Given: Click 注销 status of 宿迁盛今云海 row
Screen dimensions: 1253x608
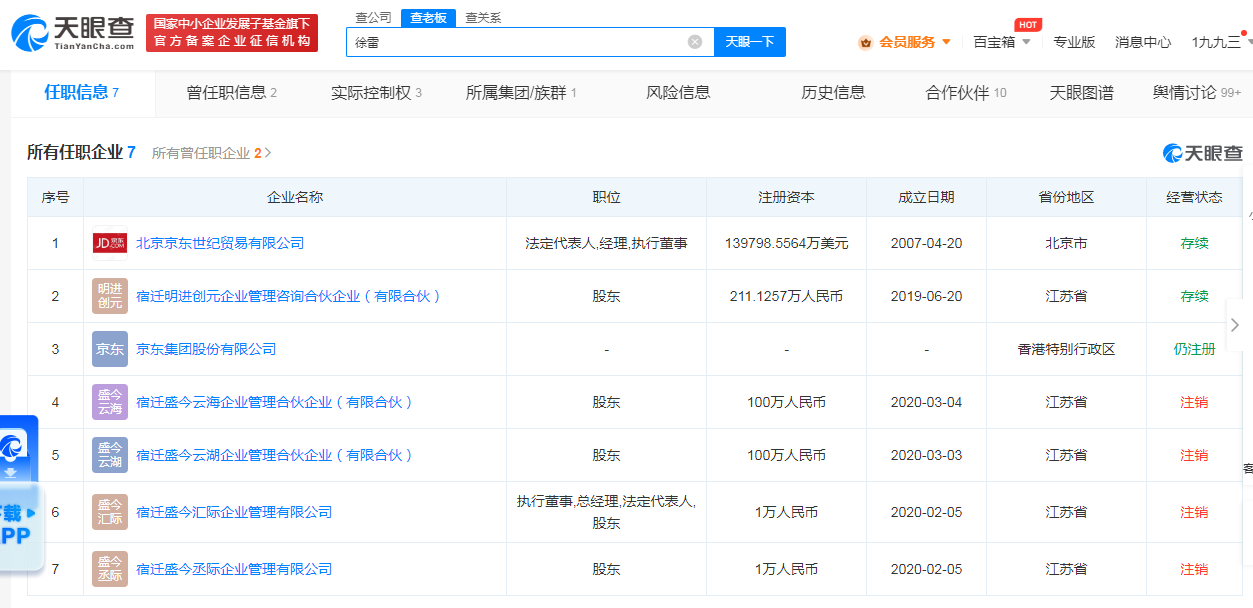Looking at the screenshot, I should point(1194,402).
